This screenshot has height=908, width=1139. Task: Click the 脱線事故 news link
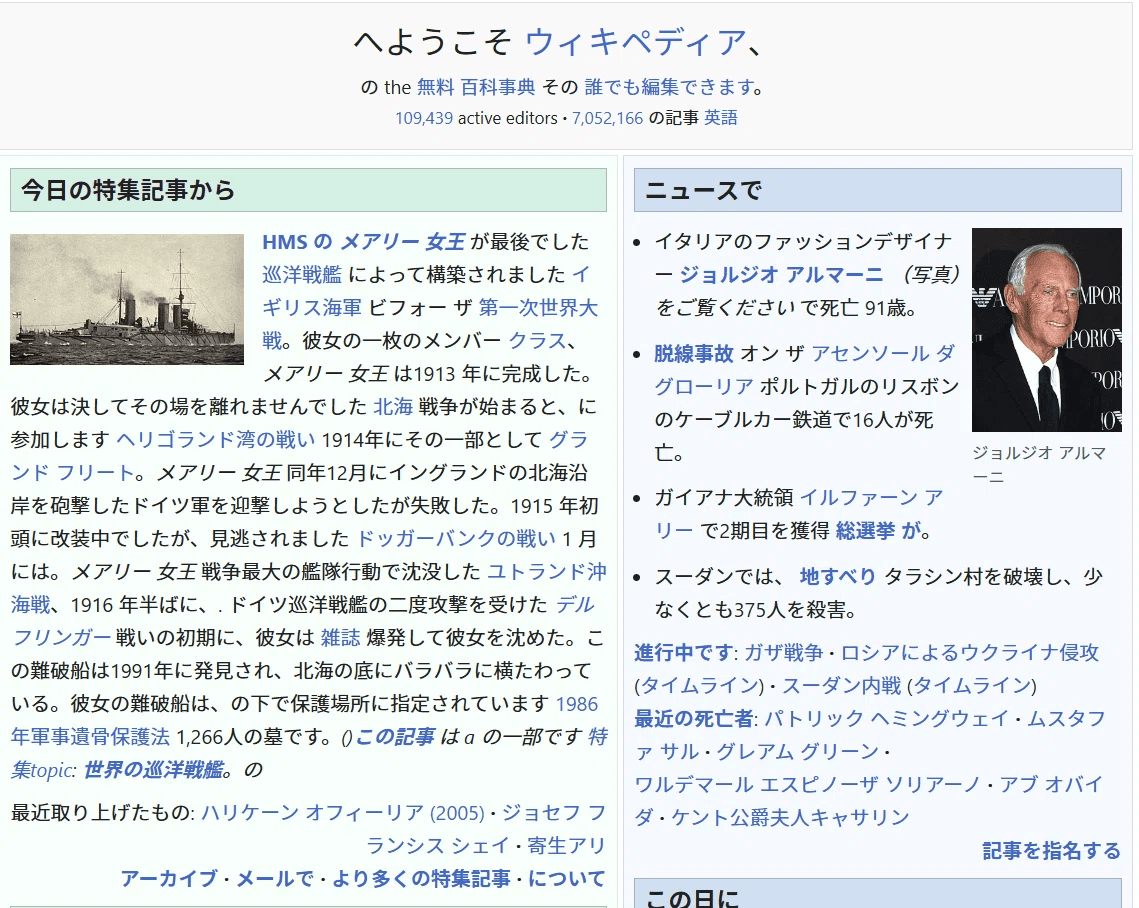[x=694, y=353]
